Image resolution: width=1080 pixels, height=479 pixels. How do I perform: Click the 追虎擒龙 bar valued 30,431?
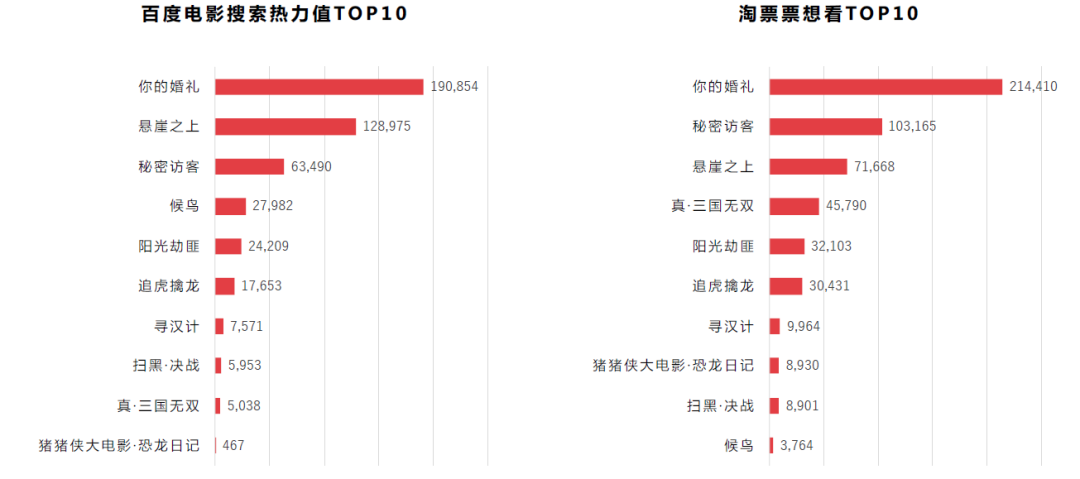pos(786,286)
